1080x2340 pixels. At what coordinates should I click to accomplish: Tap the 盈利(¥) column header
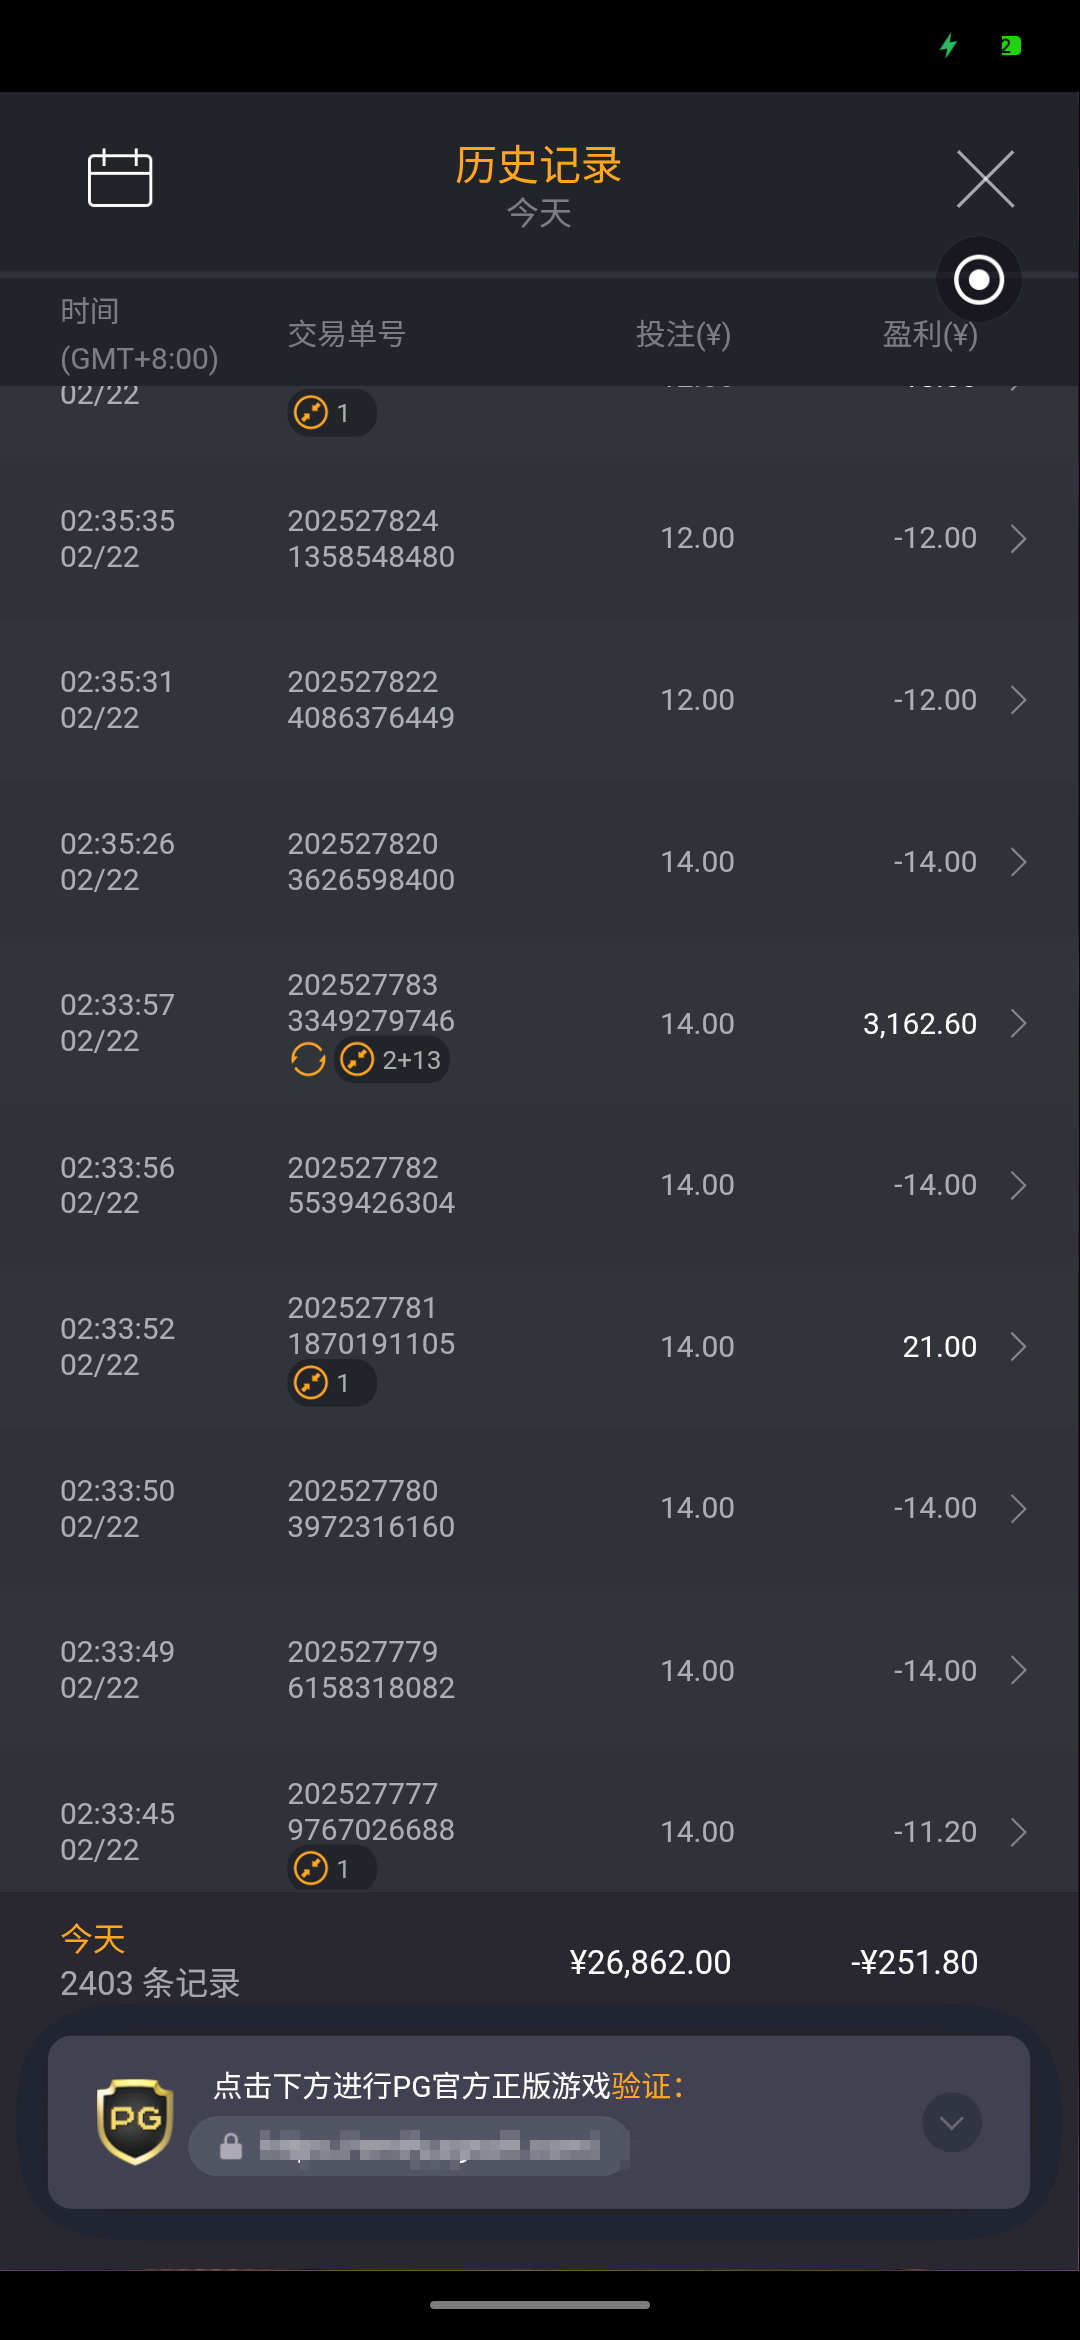pos(930,334)
